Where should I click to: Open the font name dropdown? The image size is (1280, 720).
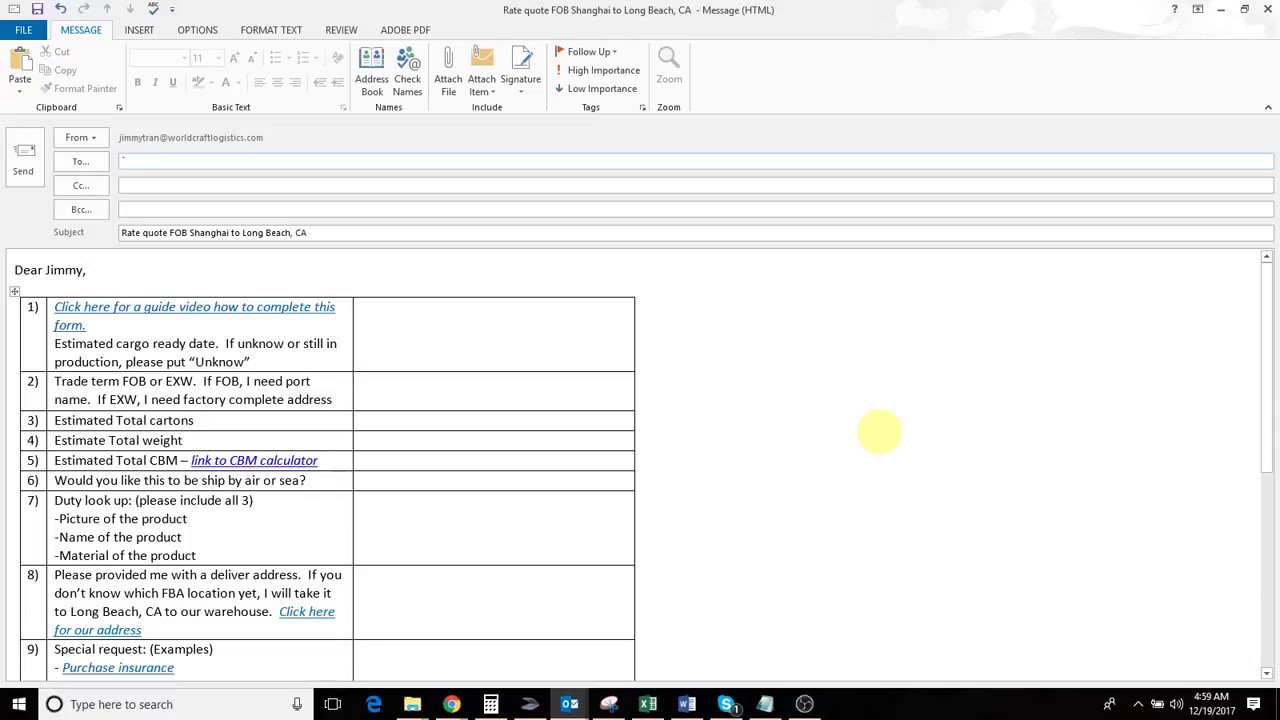[184, 58]
